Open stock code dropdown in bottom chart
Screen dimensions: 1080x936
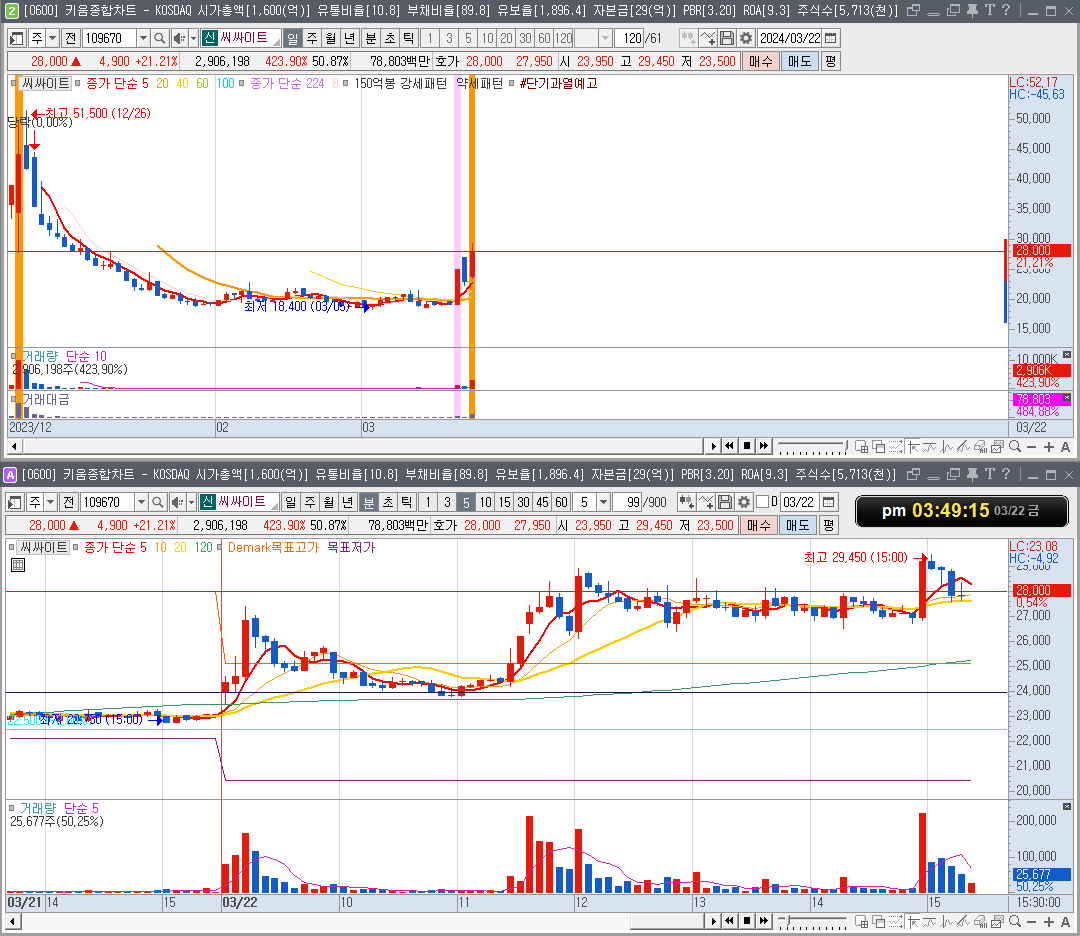tap(141, 502)
